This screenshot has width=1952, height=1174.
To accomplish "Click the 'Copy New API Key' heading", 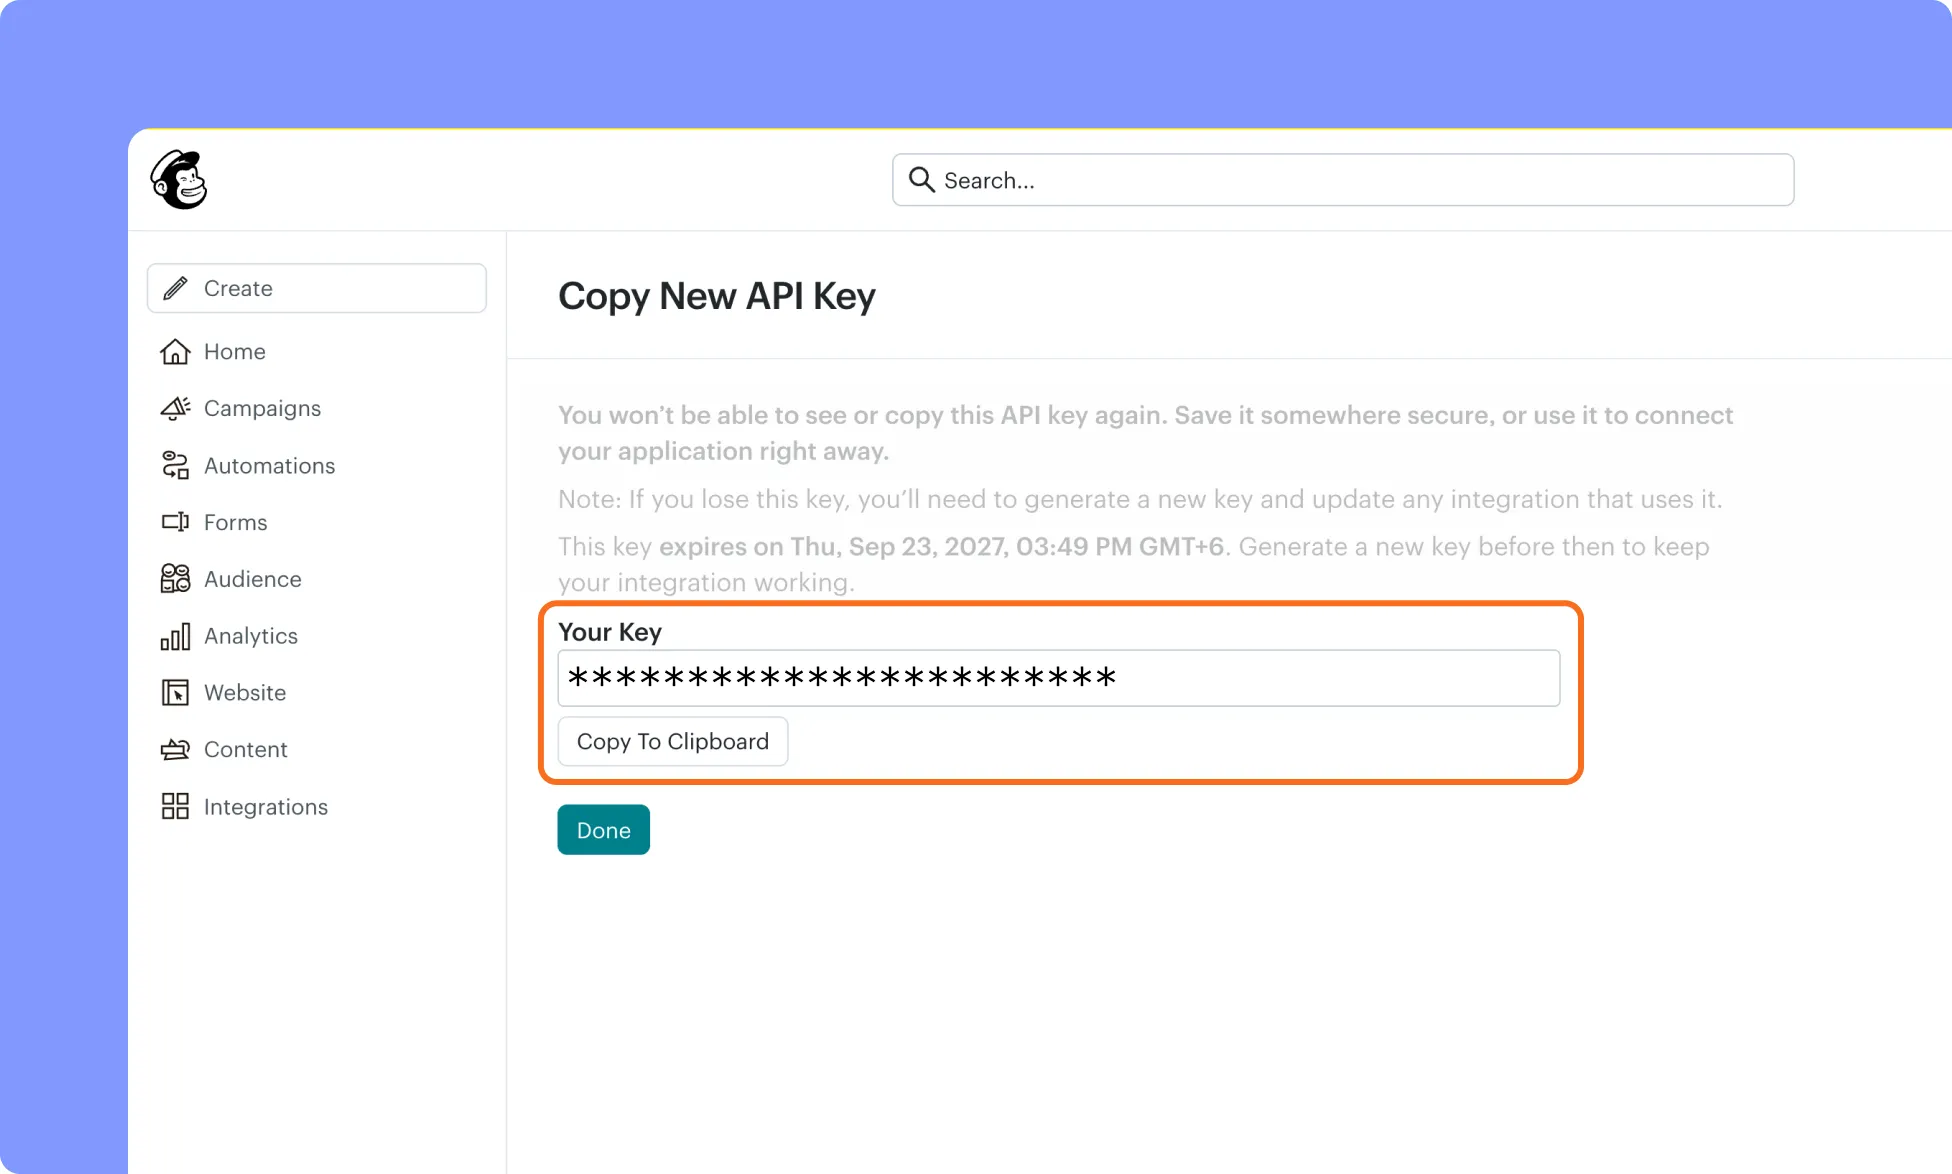I will point(717,296).
